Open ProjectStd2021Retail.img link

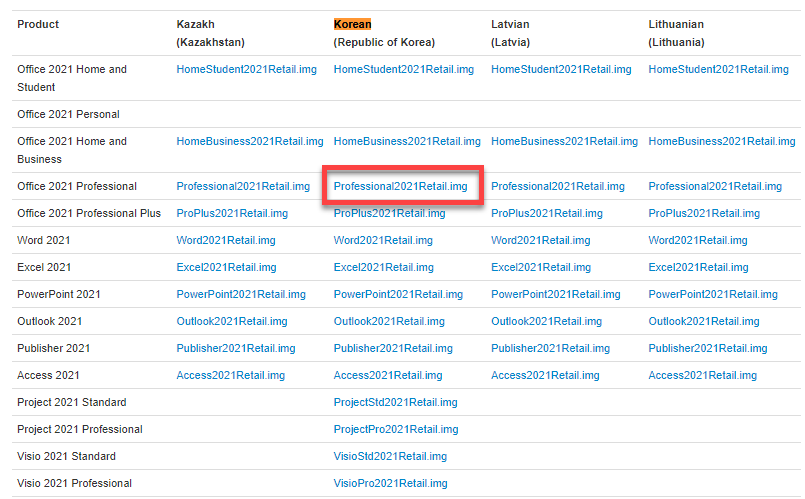pos(395,402)
